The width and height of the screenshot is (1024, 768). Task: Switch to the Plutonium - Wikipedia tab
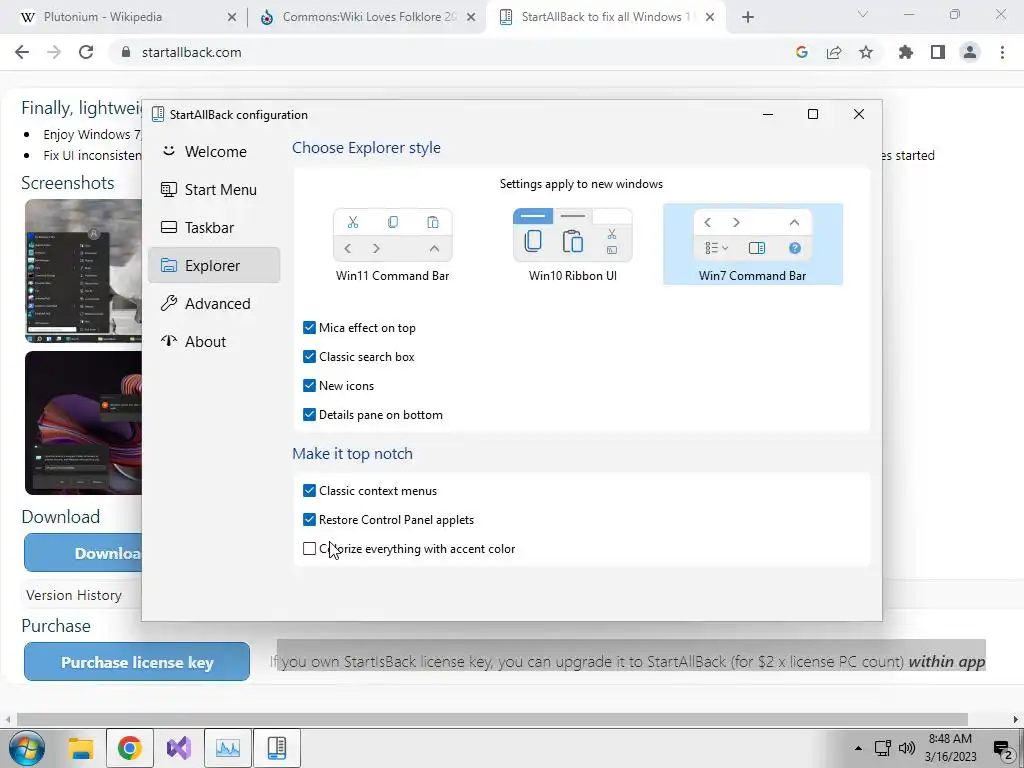pos(124,17)
